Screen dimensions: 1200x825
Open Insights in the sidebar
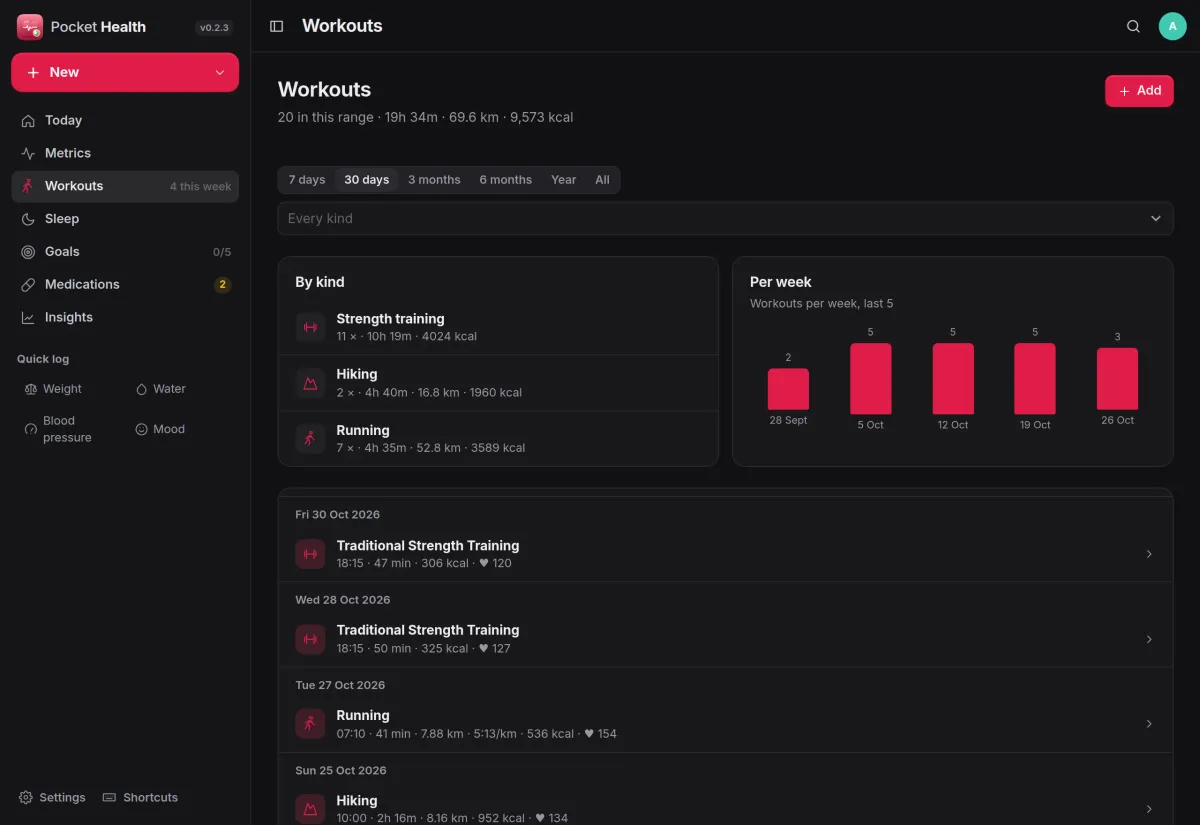(125, 318)
